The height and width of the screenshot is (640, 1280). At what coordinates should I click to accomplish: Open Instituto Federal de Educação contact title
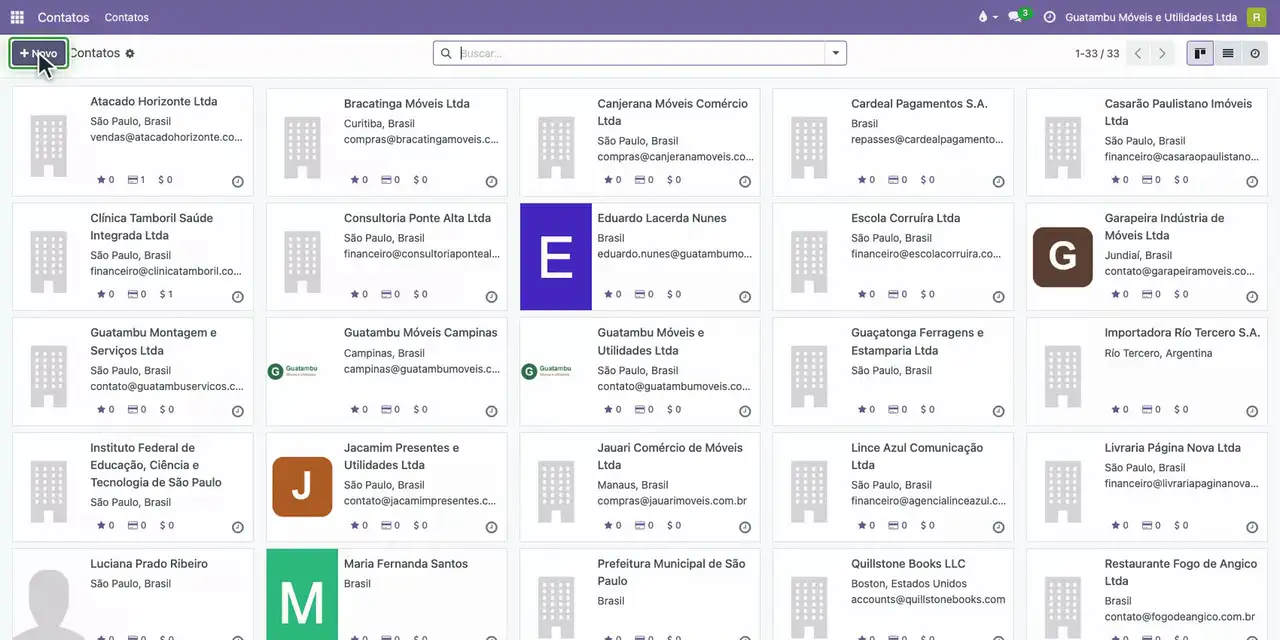click(x=156, y=465)
